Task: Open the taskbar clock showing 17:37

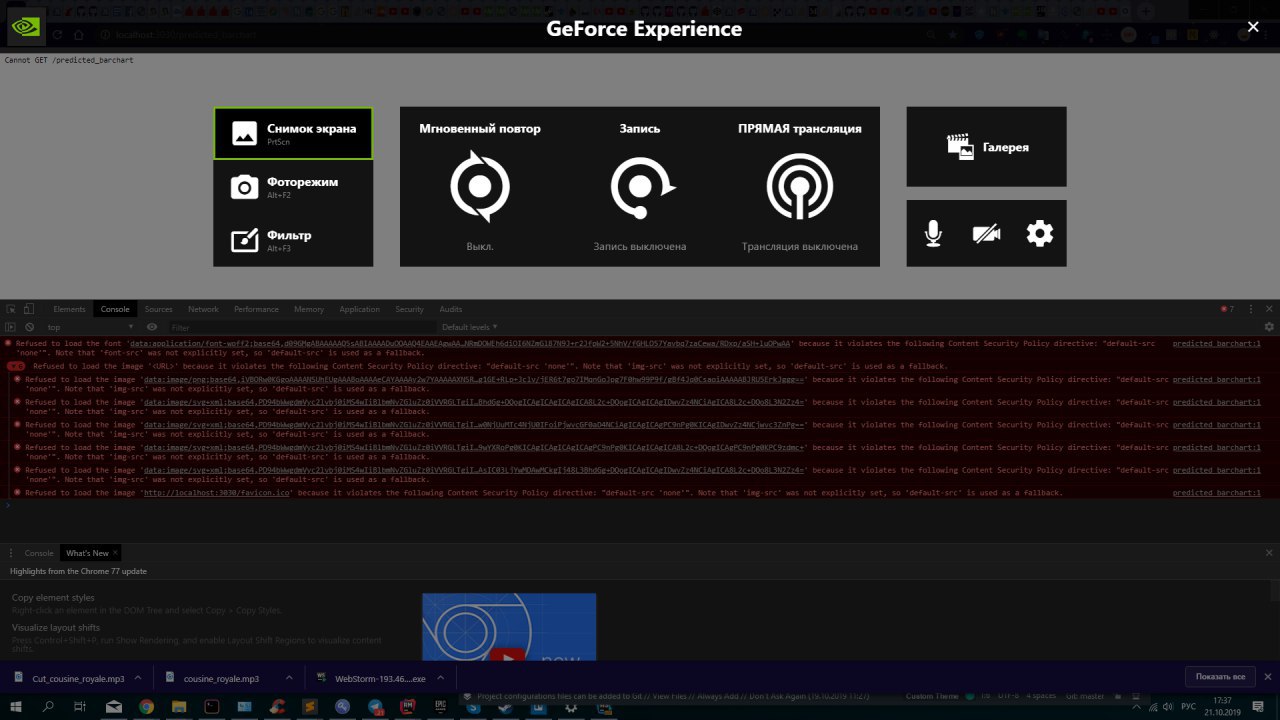Action: [x=1221, y=706]
